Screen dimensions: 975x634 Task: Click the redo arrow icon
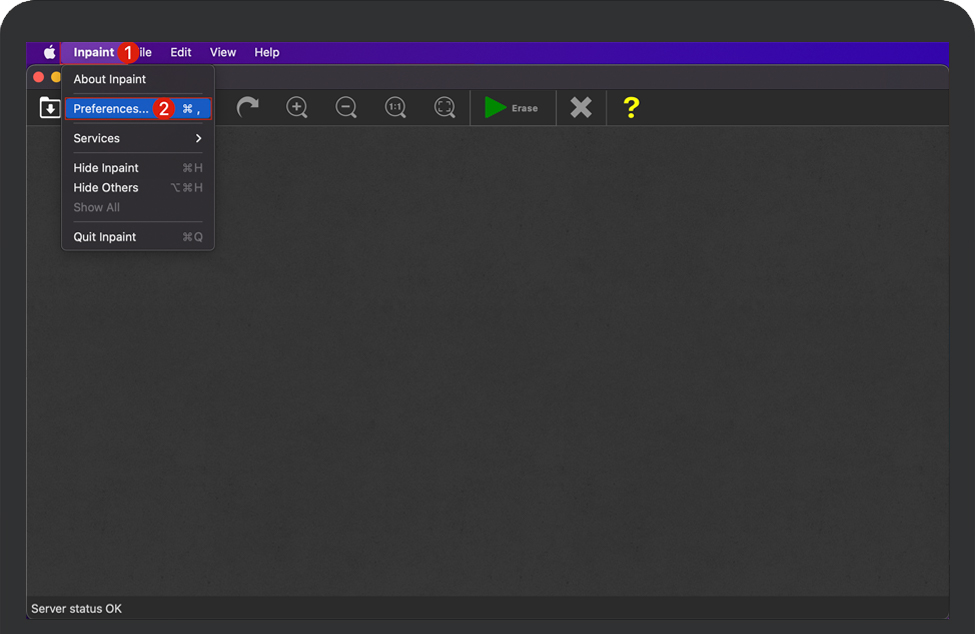coord(247,108)
